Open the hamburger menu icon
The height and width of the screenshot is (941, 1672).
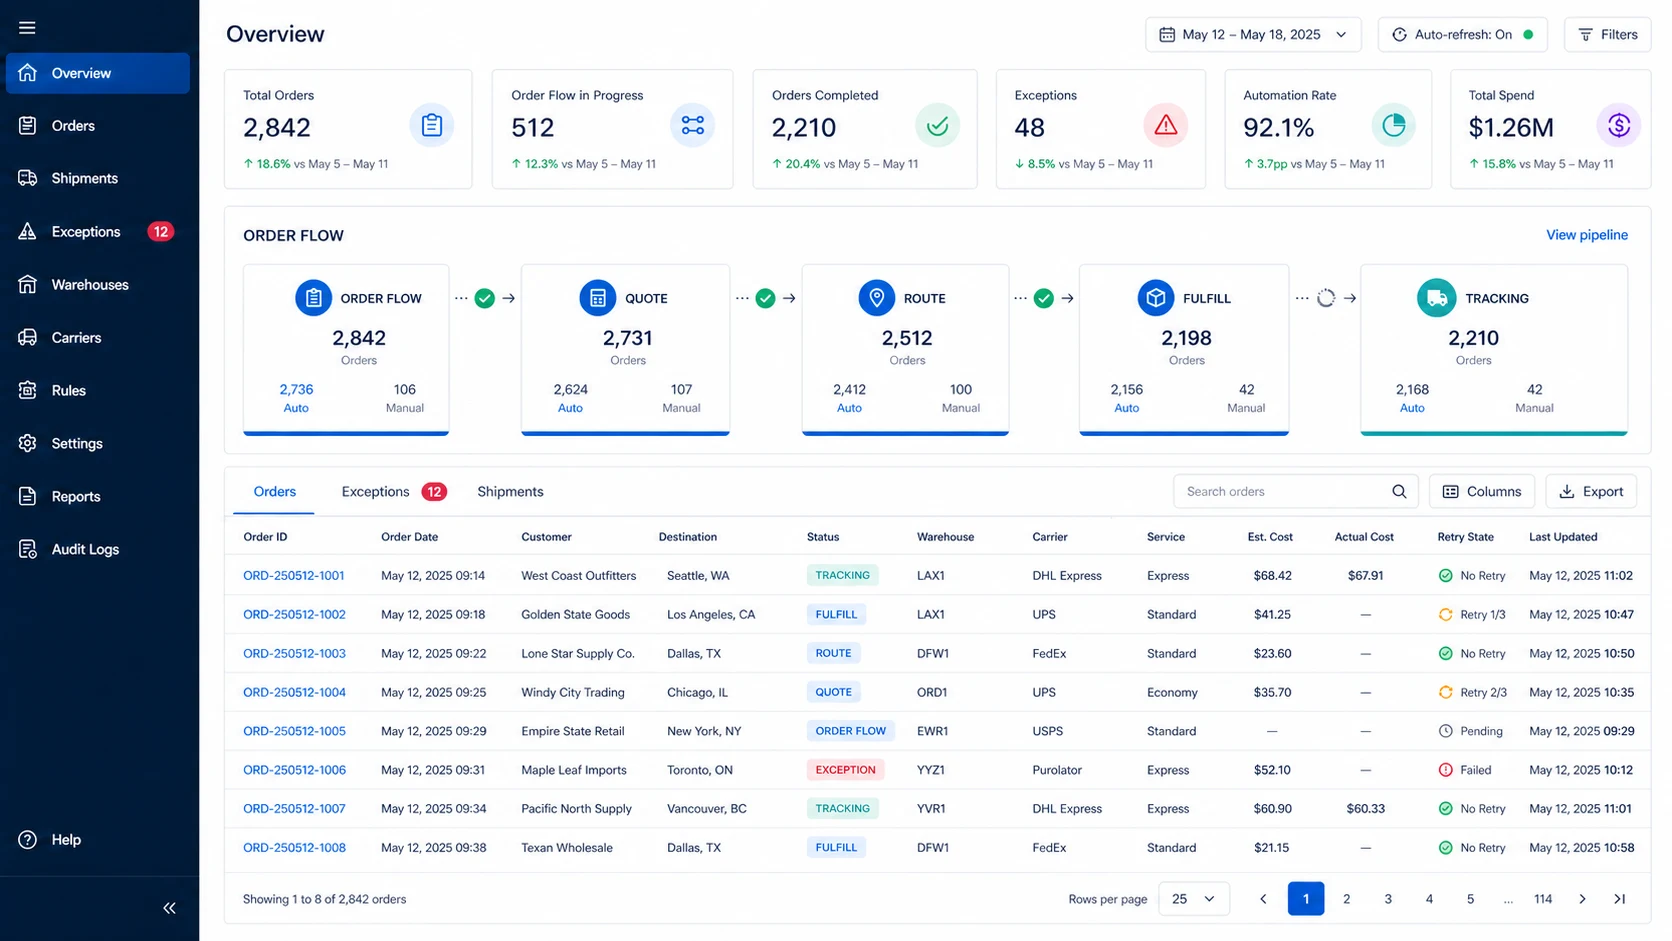coord(27,28)
